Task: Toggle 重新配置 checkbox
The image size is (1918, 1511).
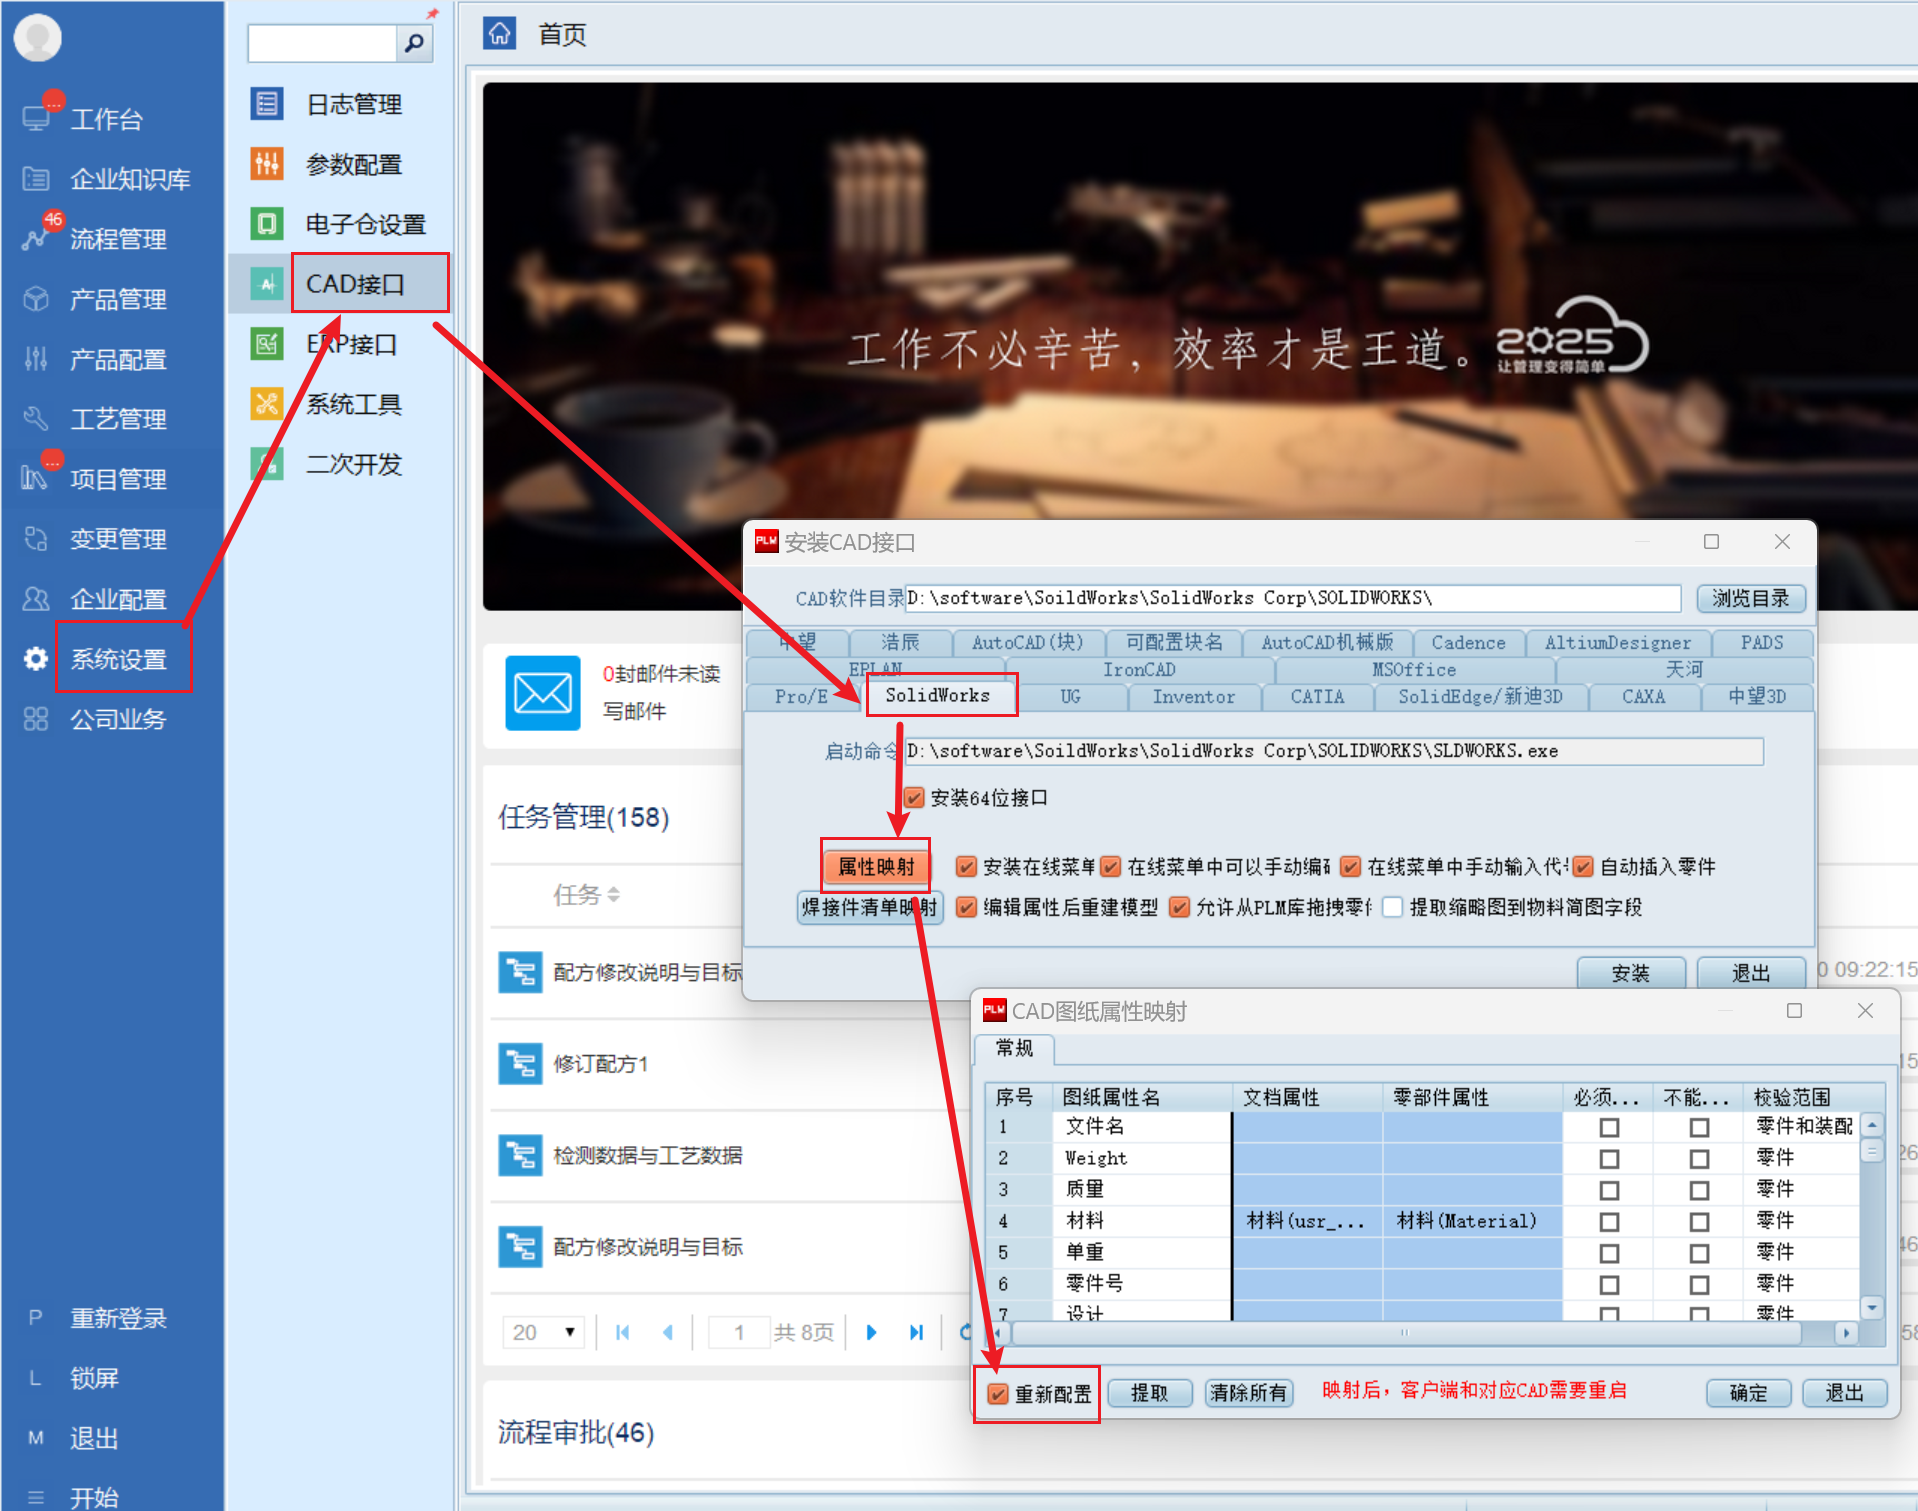Action: coord(997,1394)
